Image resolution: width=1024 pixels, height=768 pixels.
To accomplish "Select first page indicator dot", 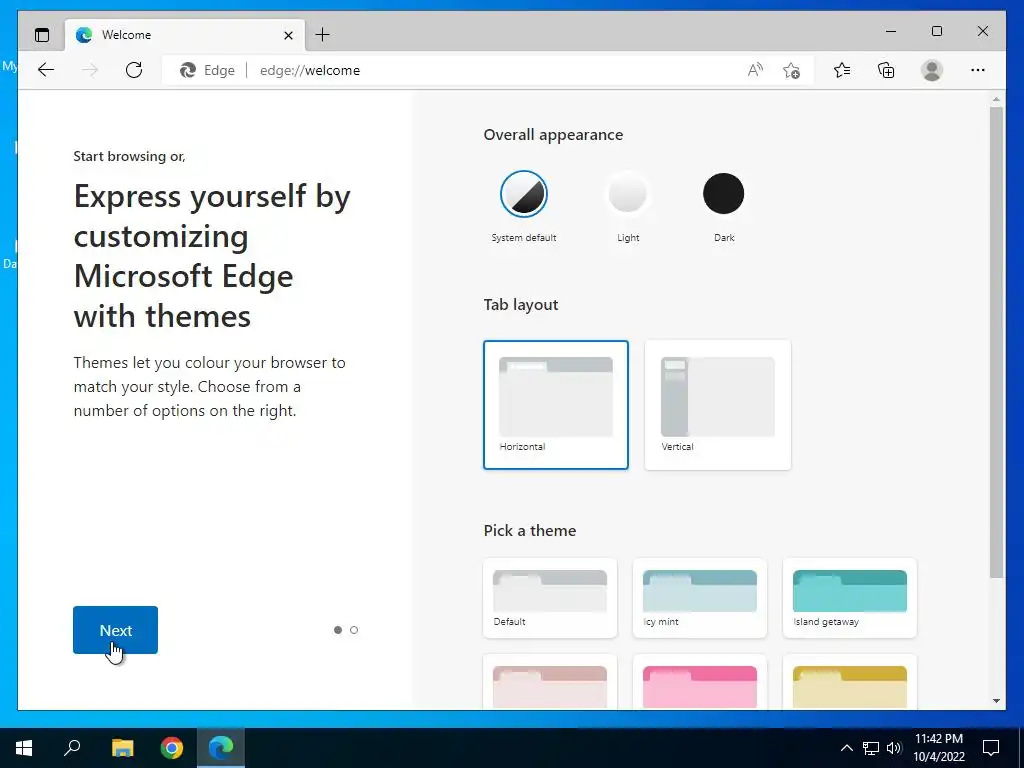I will click(x=338, y=630).
